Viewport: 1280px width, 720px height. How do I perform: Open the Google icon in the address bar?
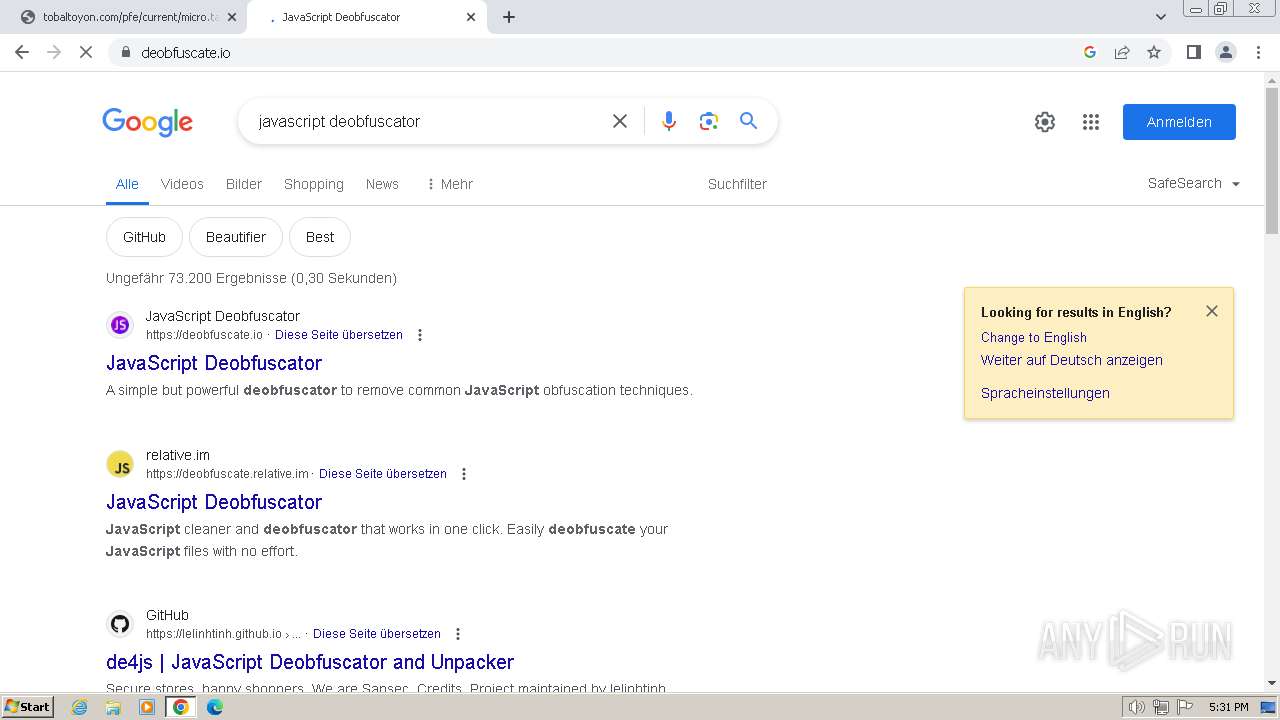[x=1090, y=52]
